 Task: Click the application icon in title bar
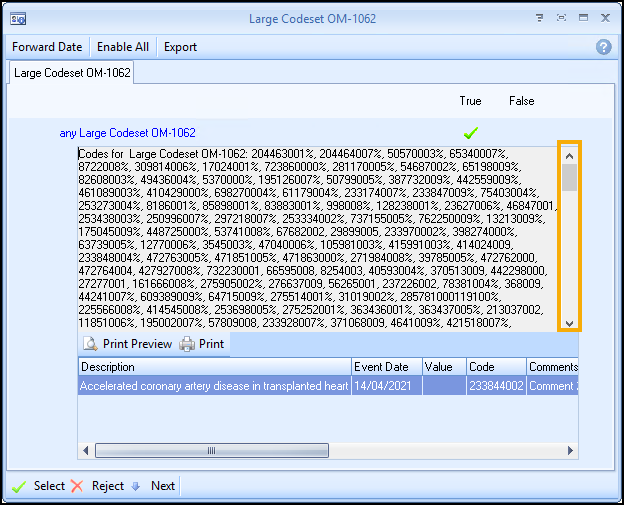tap(19, 18)
